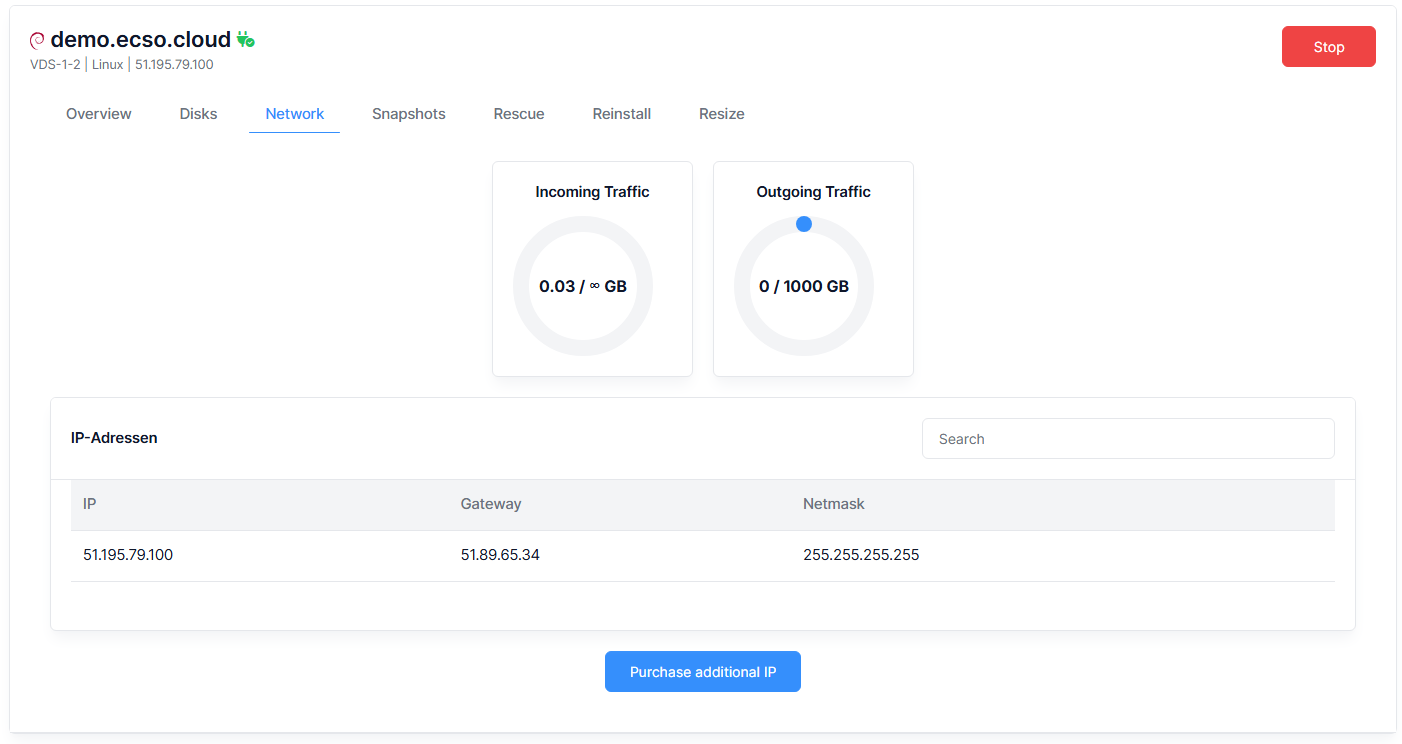Select the 51.195.79.100 table cell
This screenshot has height=744, width=1402.
[128, 555]
